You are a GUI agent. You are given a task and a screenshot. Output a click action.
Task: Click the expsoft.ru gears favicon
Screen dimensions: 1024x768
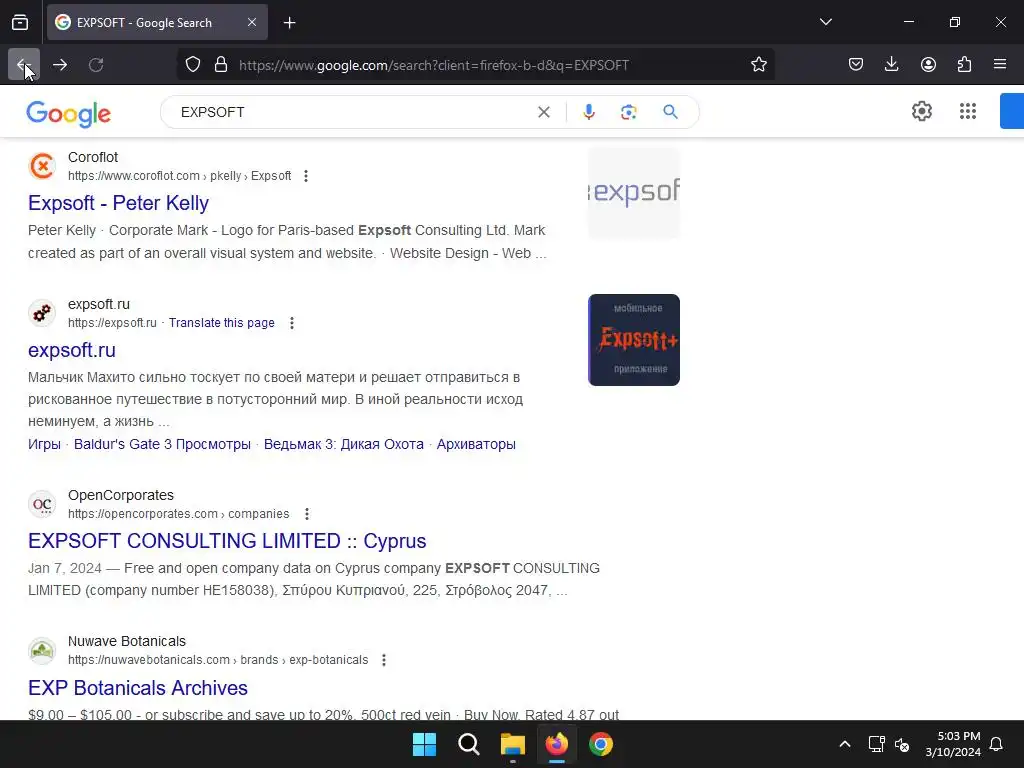click(x=42, y=313)
